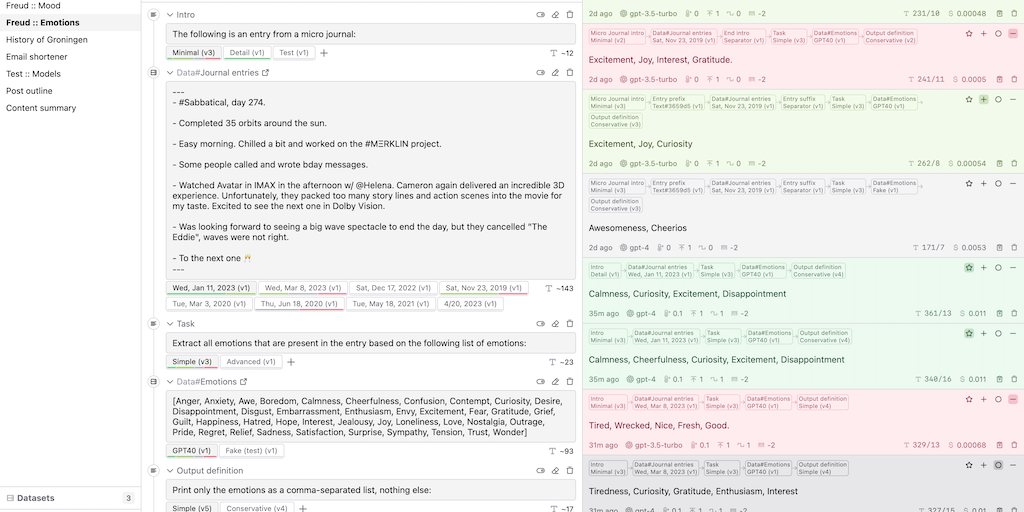This screenshot has height=512, width=1024.
Task: Add a new Intro variant with the plus icon
Action: click(x=324, y=53)
